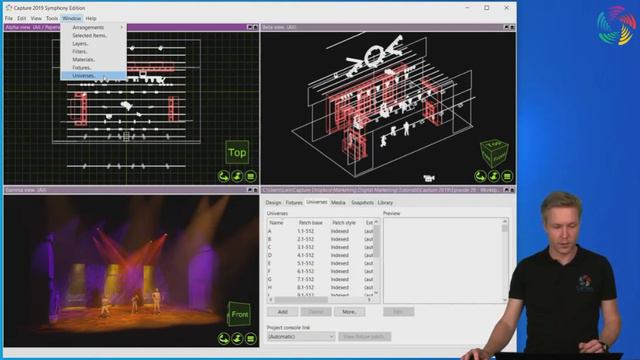Choose Filters in the Window menu
Viewport: 640px width, 360px height.
(x=93, y=51)
